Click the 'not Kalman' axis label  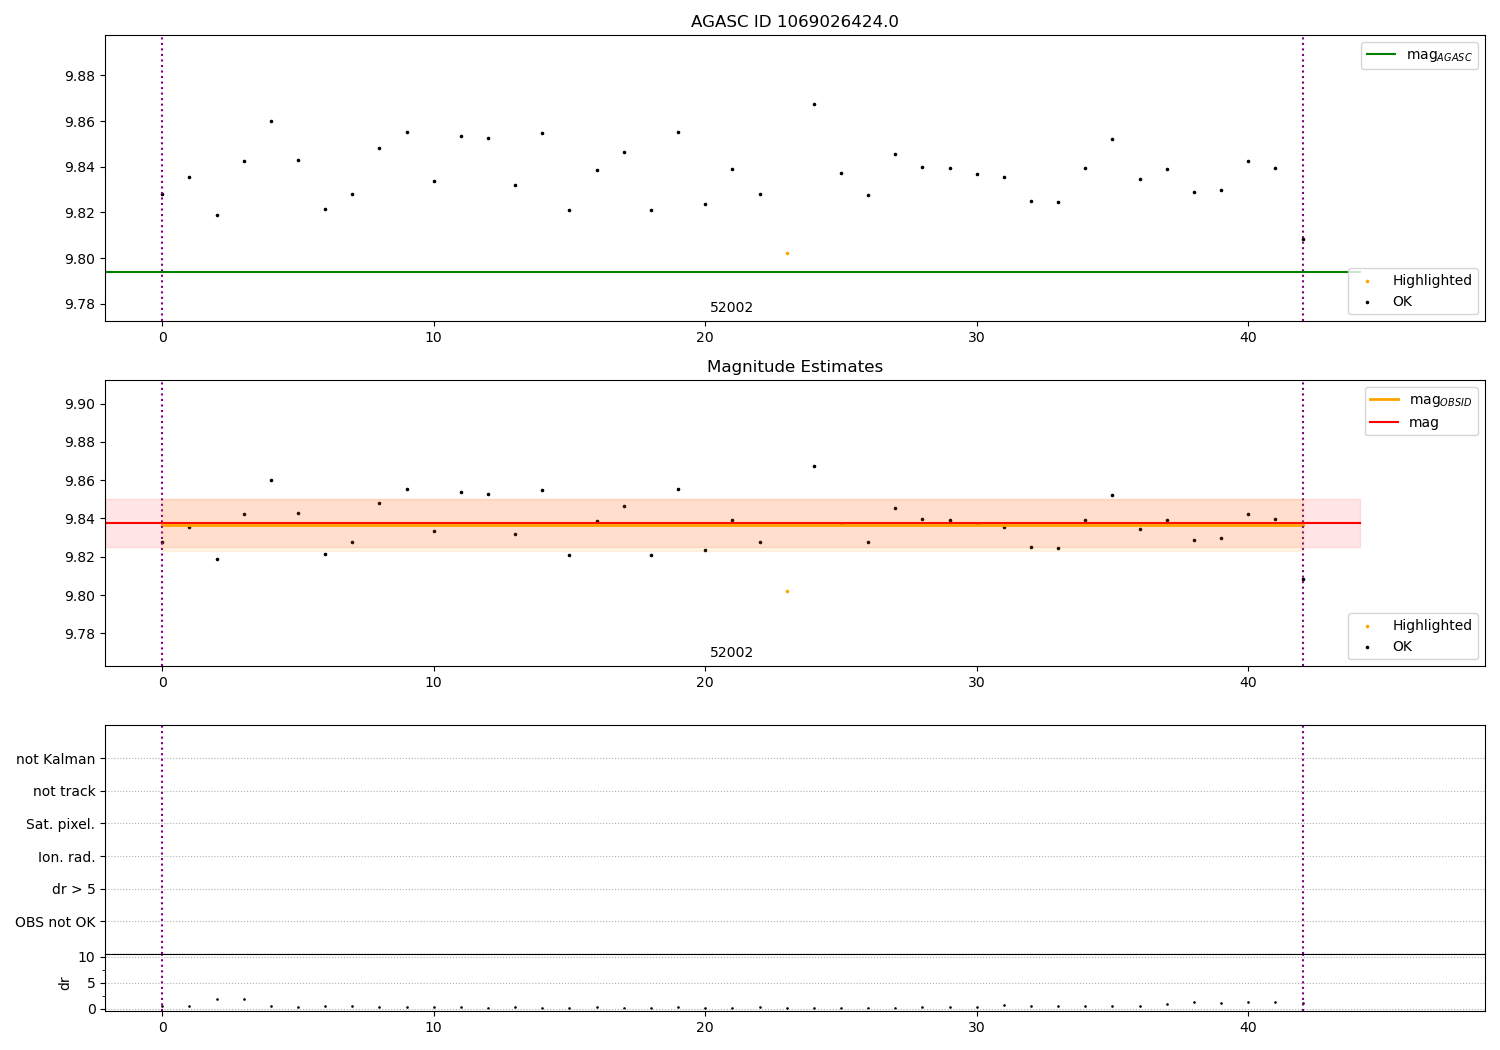[x=56, y=759]
